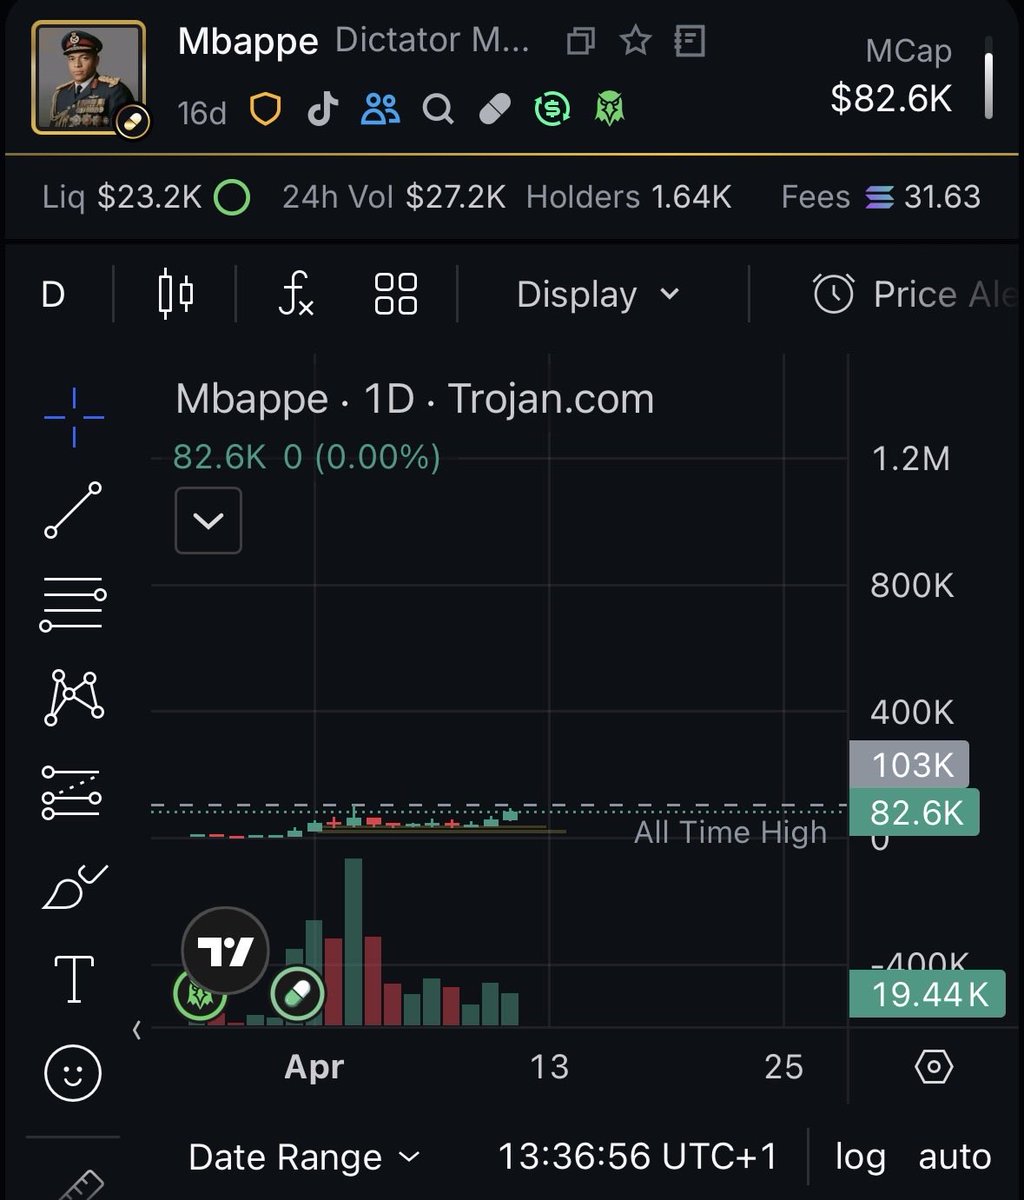1024x1200 pixels.
Task: Click the MCap $82.6K value
Action: (x=891, y=98)
